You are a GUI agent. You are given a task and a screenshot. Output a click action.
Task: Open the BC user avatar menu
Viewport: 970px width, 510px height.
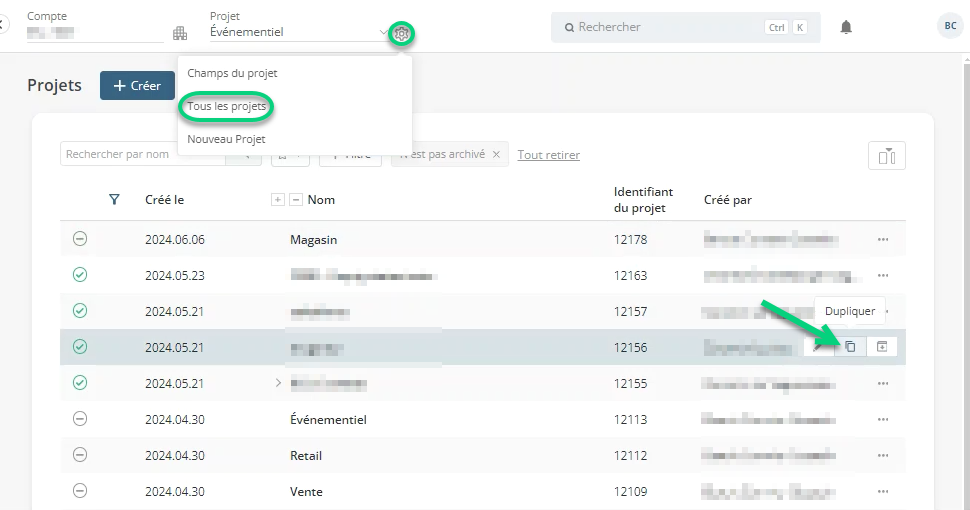[950, 26]
